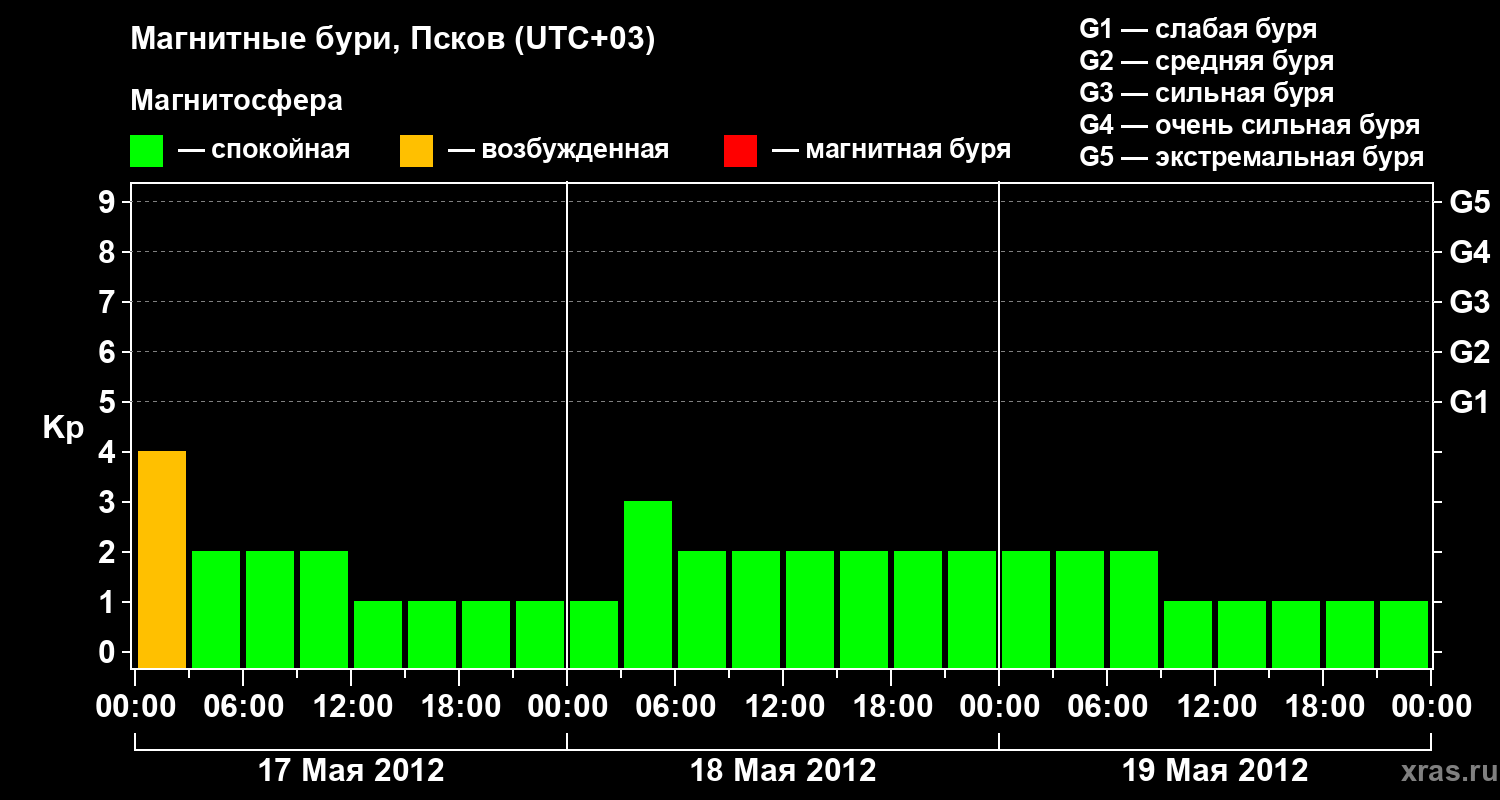
Task: Click the '19 Мая 2012' date label
Action: click(x=1215, y=771)
